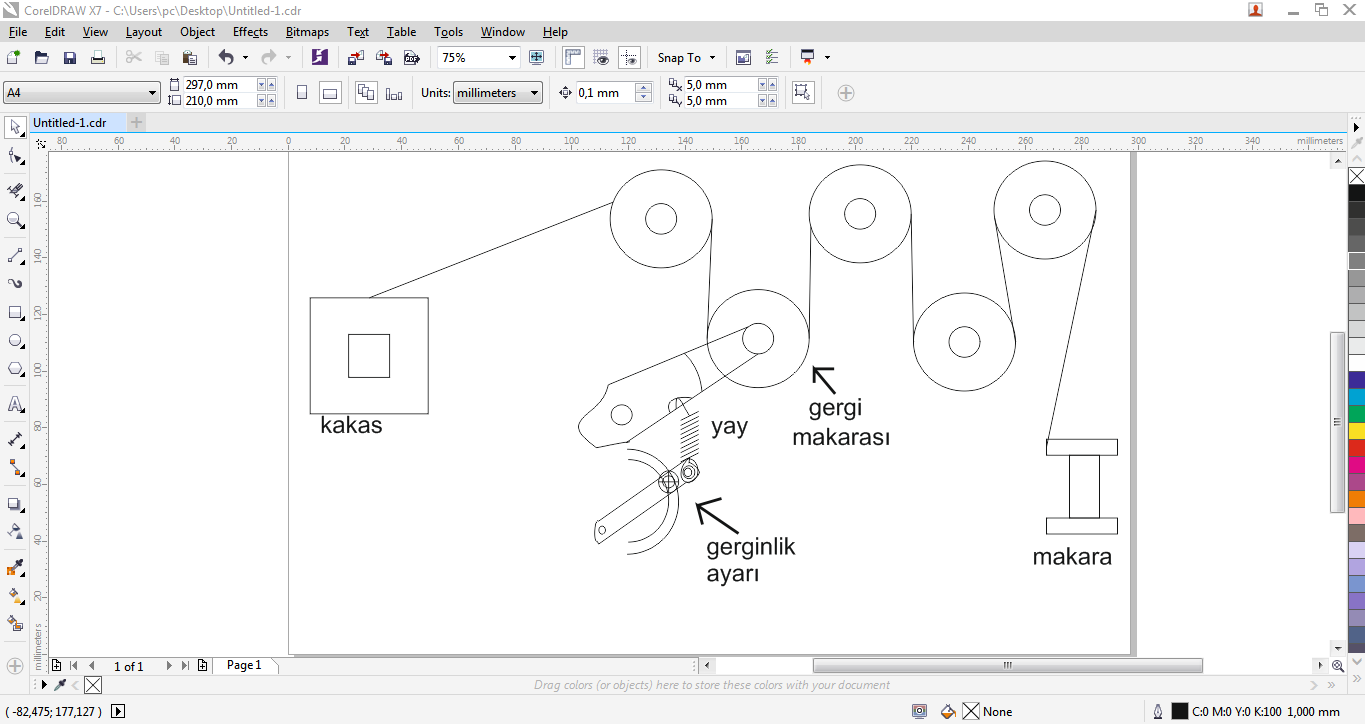Toggle Show Grid button

point(601,58)
